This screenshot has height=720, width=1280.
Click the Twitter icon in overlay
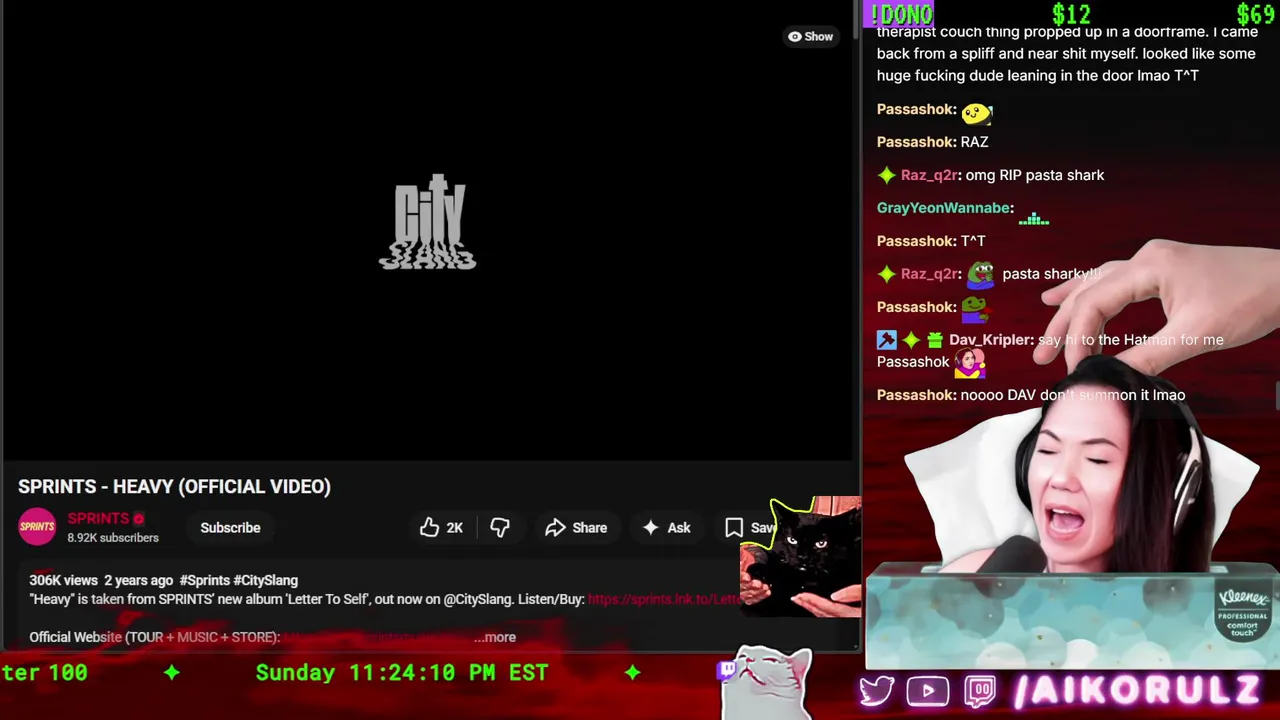877,691
